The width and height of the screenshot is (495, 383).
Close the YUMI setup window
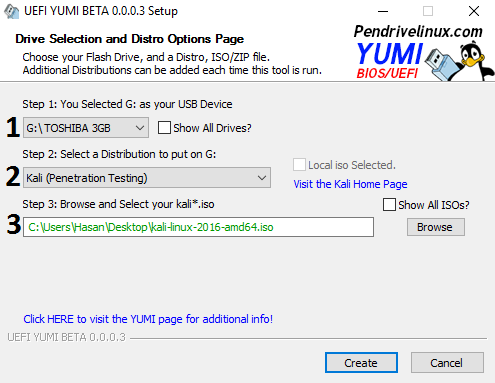(474, 11)
